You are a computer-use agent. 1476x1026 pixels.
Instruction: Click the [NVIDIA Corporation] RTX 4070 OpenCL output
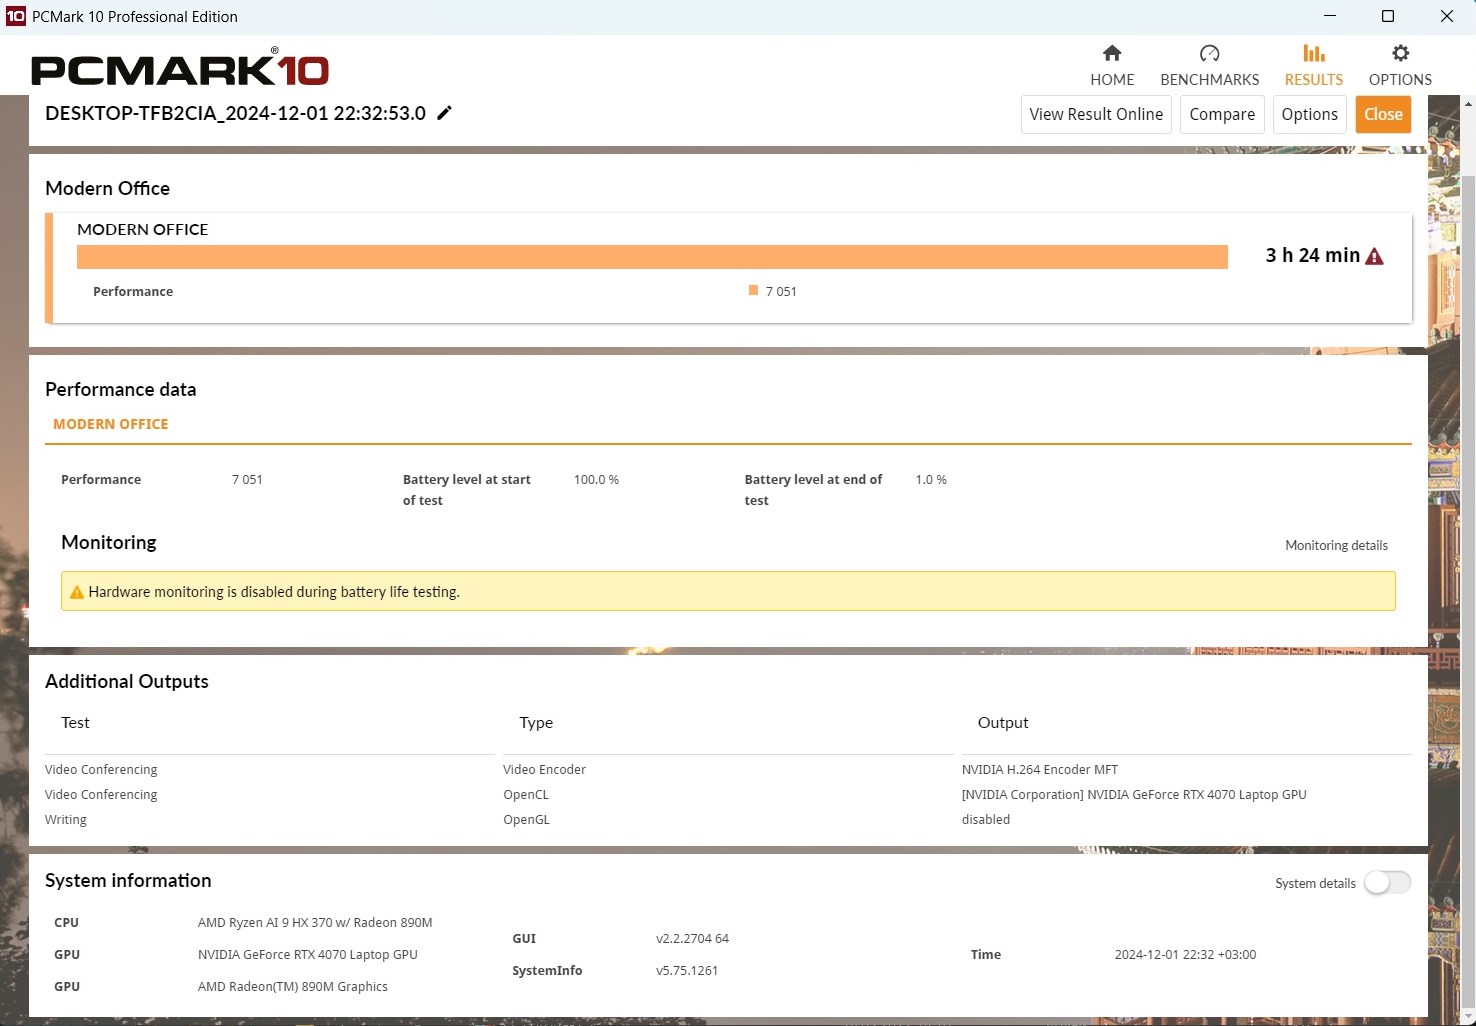pos(1134,794)
